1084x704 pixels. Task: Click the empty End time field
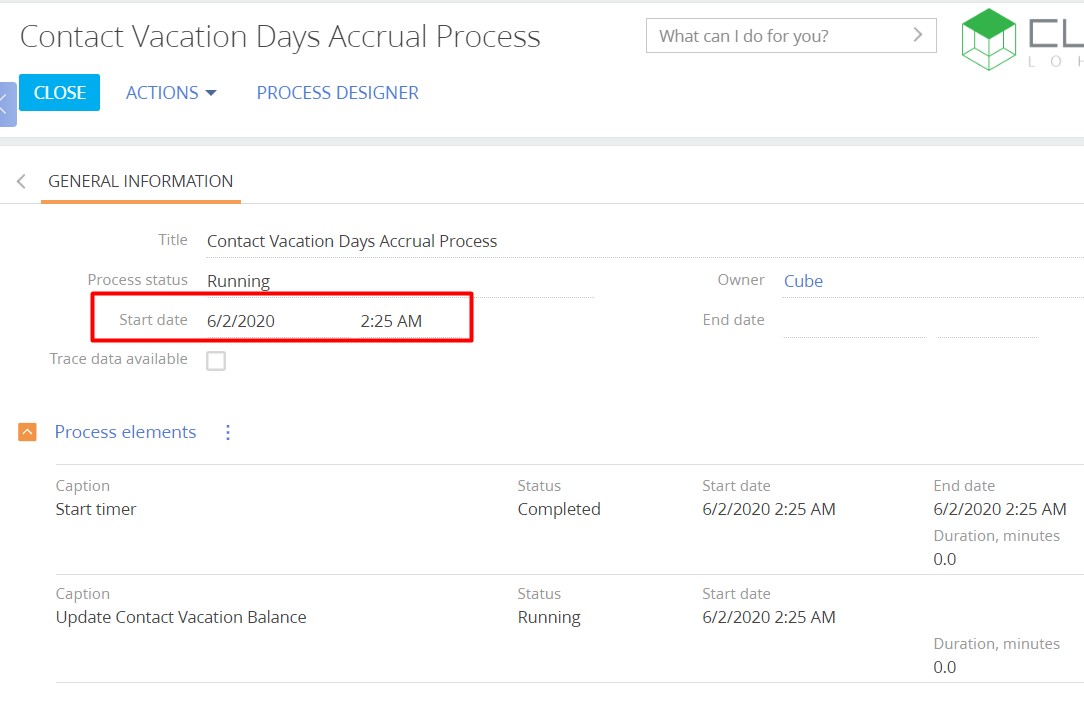click(x=987, y=321)
